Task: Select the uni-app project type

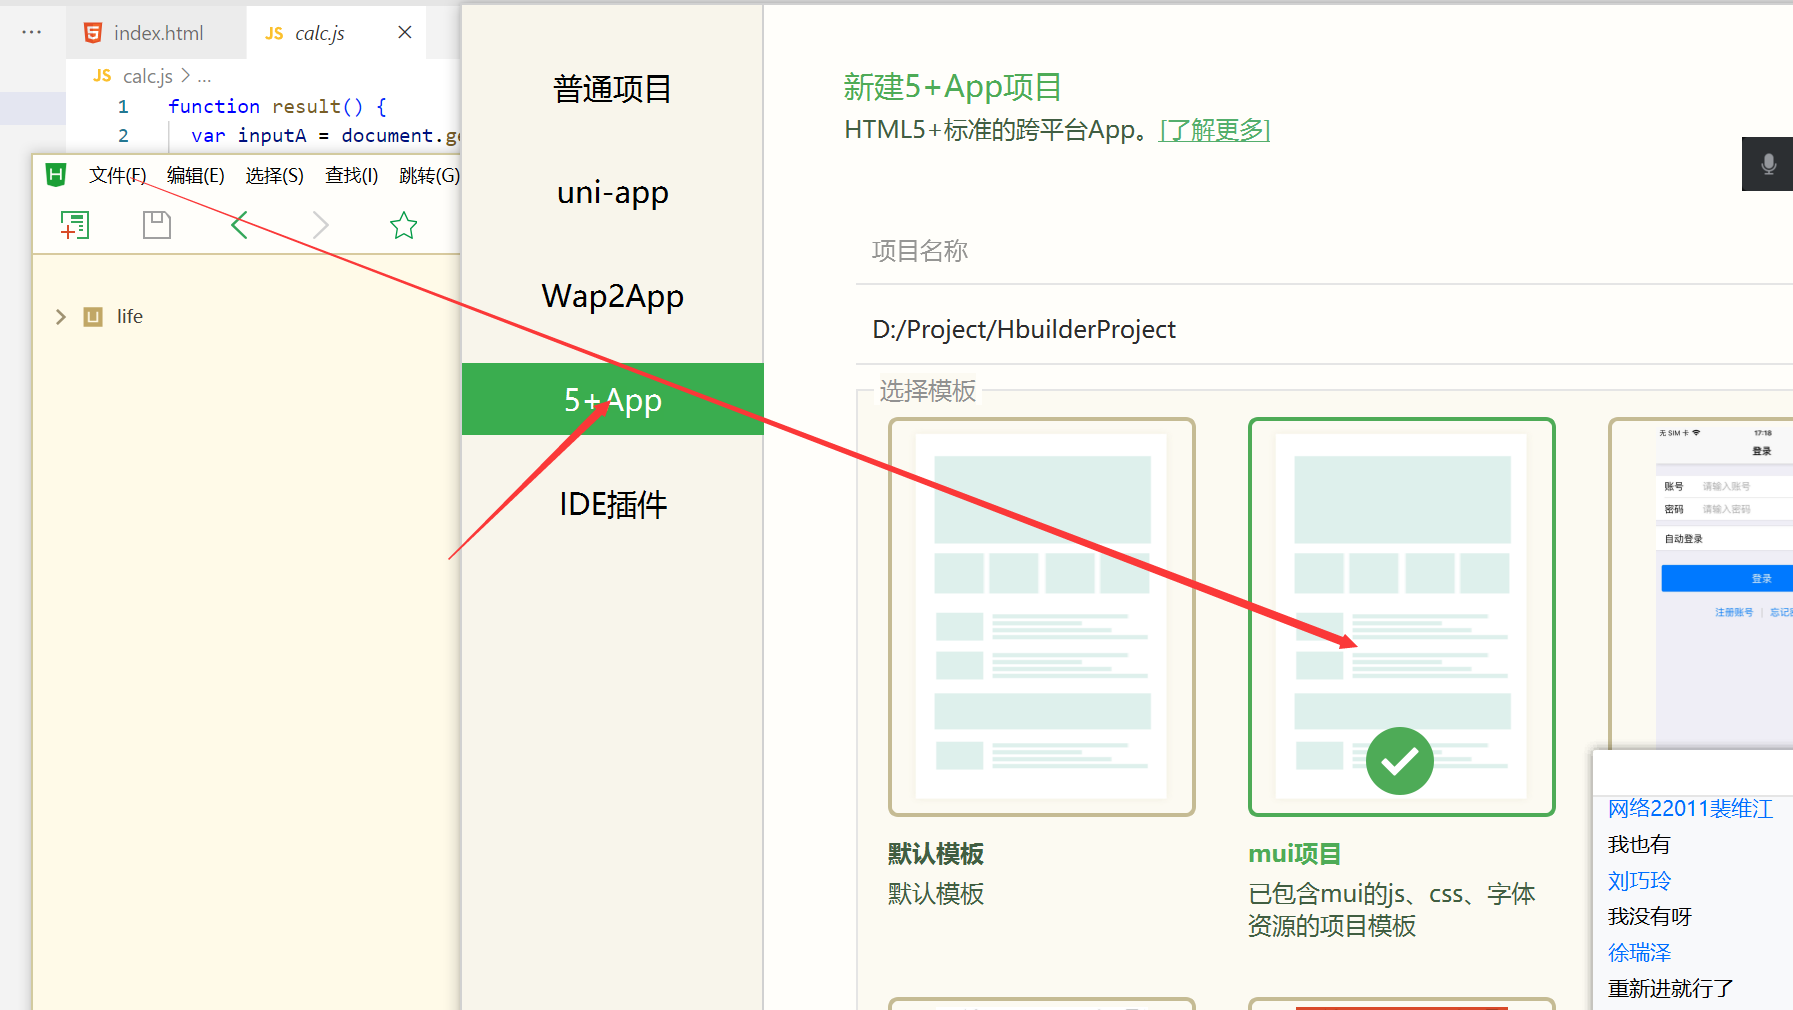Action: (x=612, y=192)
